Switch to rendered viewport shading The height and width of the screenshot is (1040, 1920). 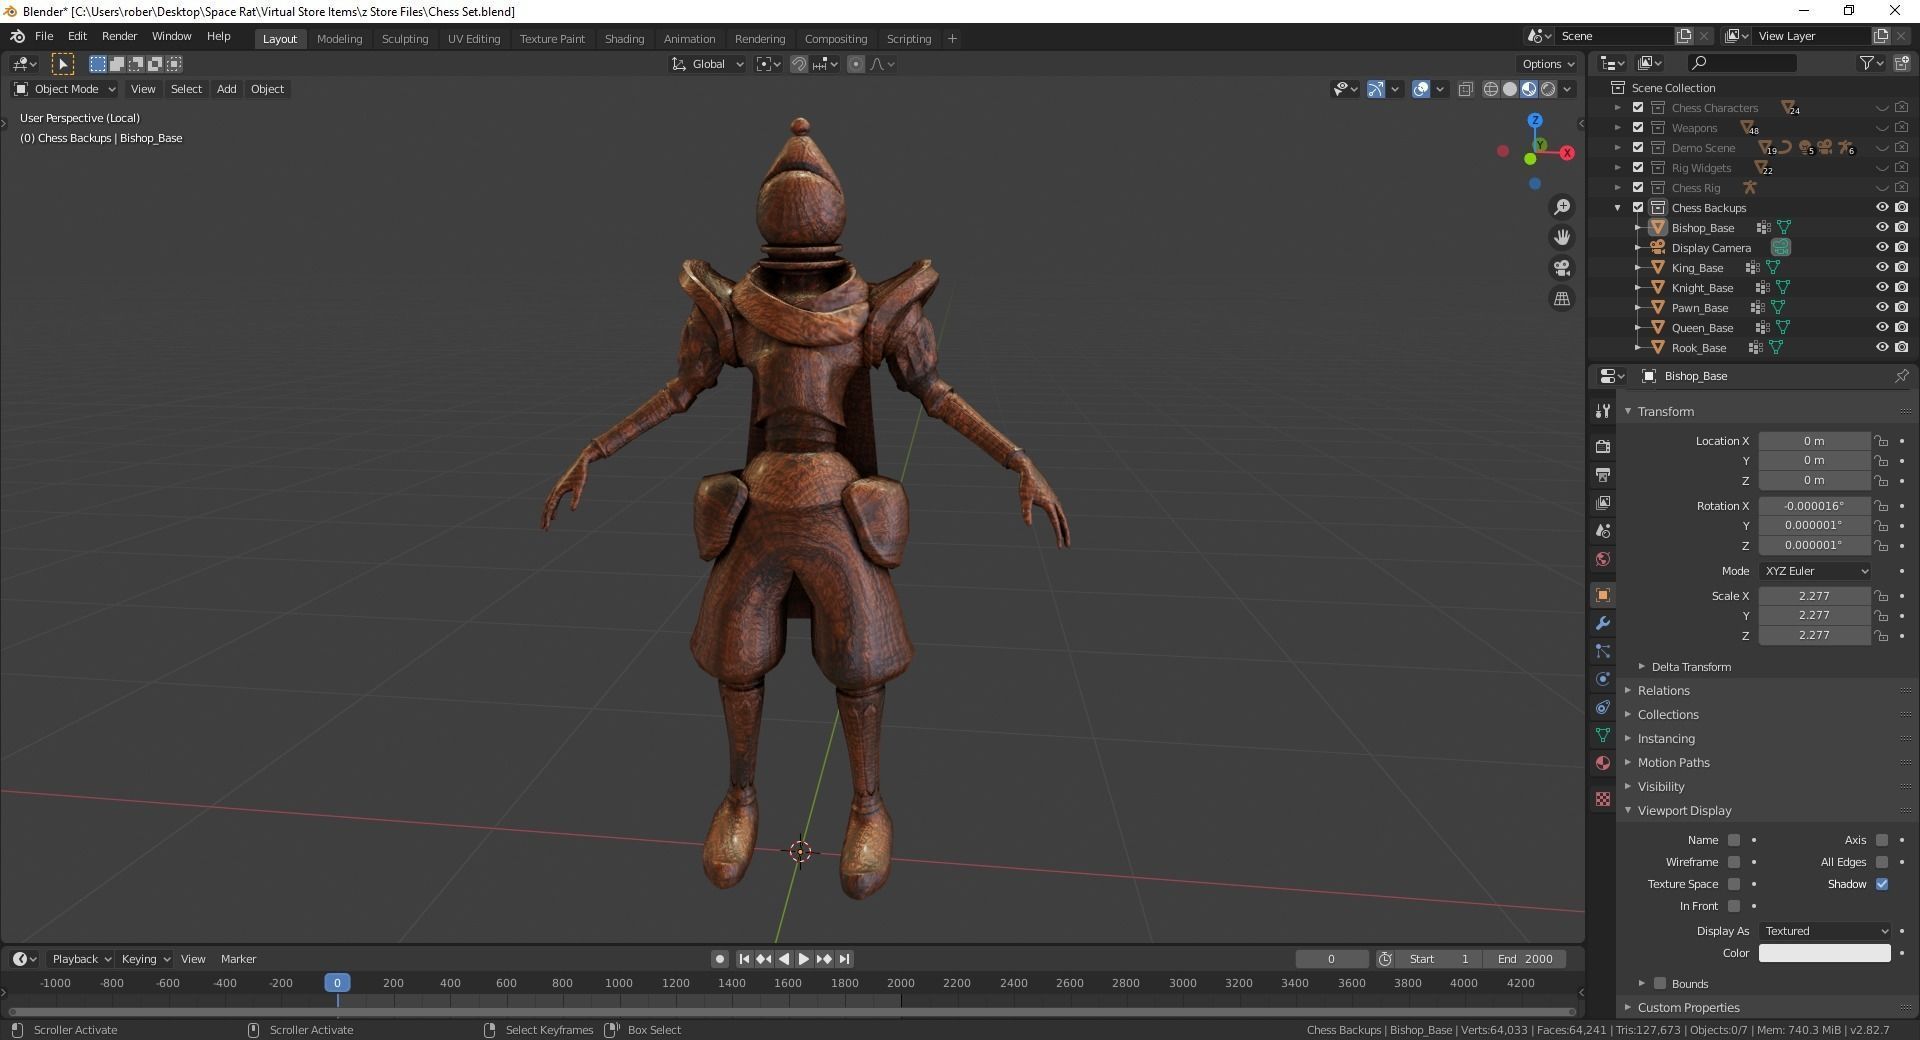1548,89
